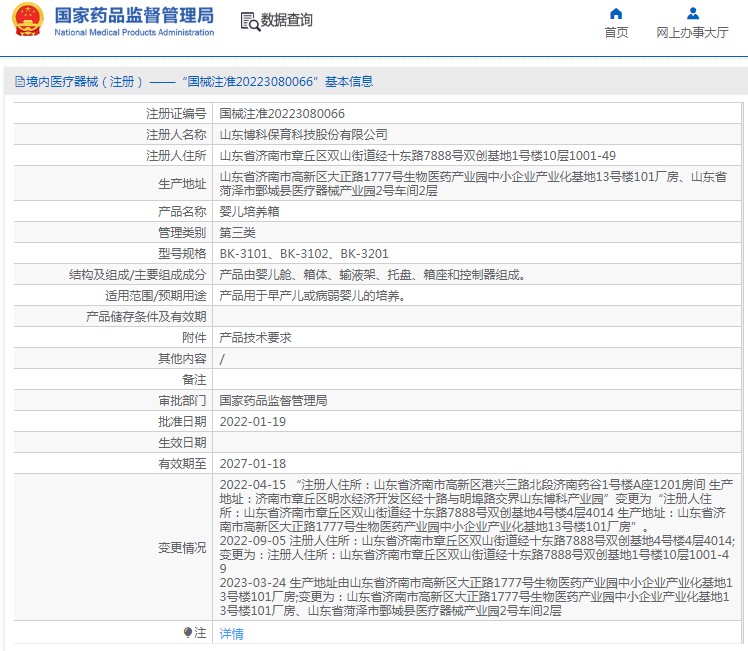748x651 pixels.
Task: Click the 2022-09-05 change record
Action: pyautogui.click(x=477, y=554)
